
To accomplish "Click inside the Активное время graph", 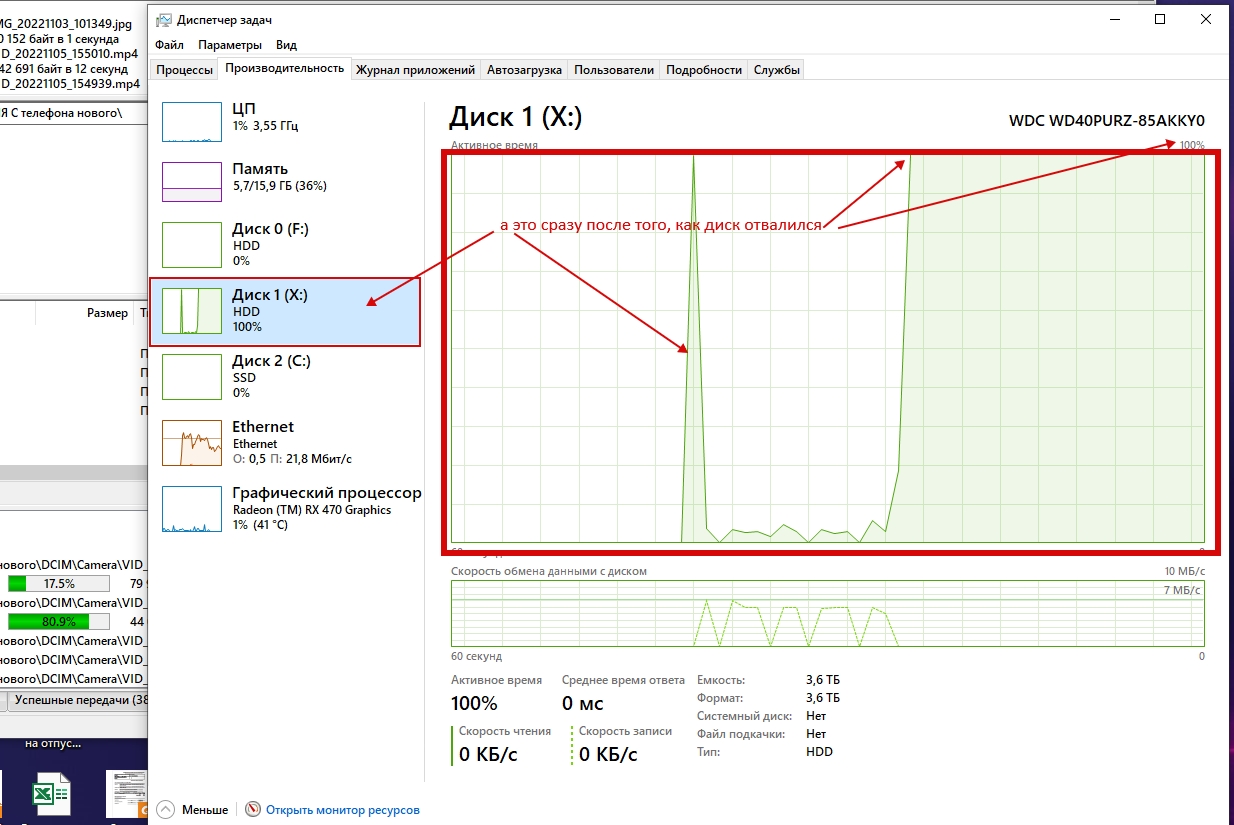I will 828,348.
